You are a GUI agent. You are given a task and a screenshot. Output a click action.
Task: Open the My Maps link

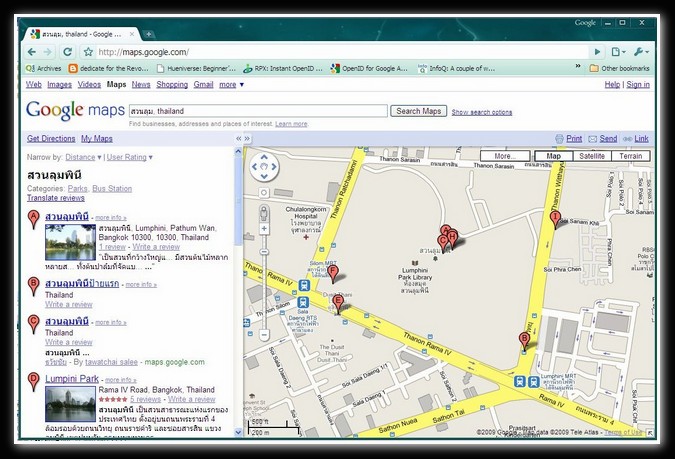point(97,139)
